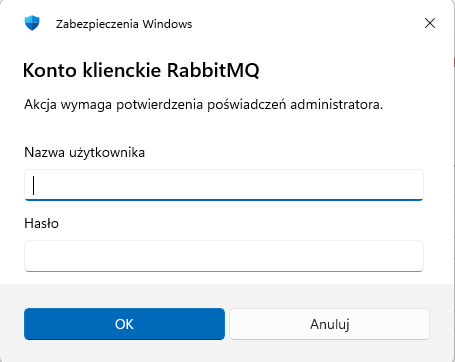The image size is (455, 362).
Task: Click the word potwierdzenia in the message
Action: pyautogui.click(x=159, y=105)
